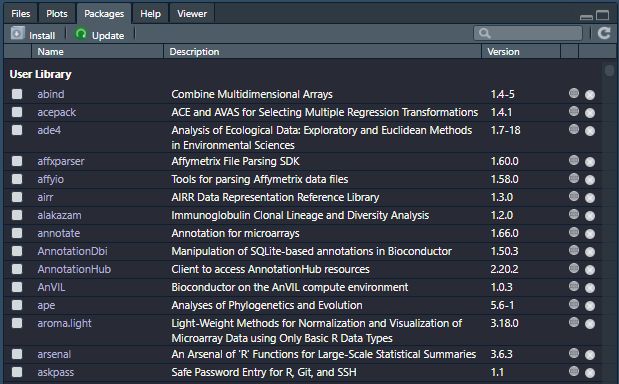This screenshot has width=619, height=384.
Task: Open the abind web documentation globe icon
Action: pos(574,94)
